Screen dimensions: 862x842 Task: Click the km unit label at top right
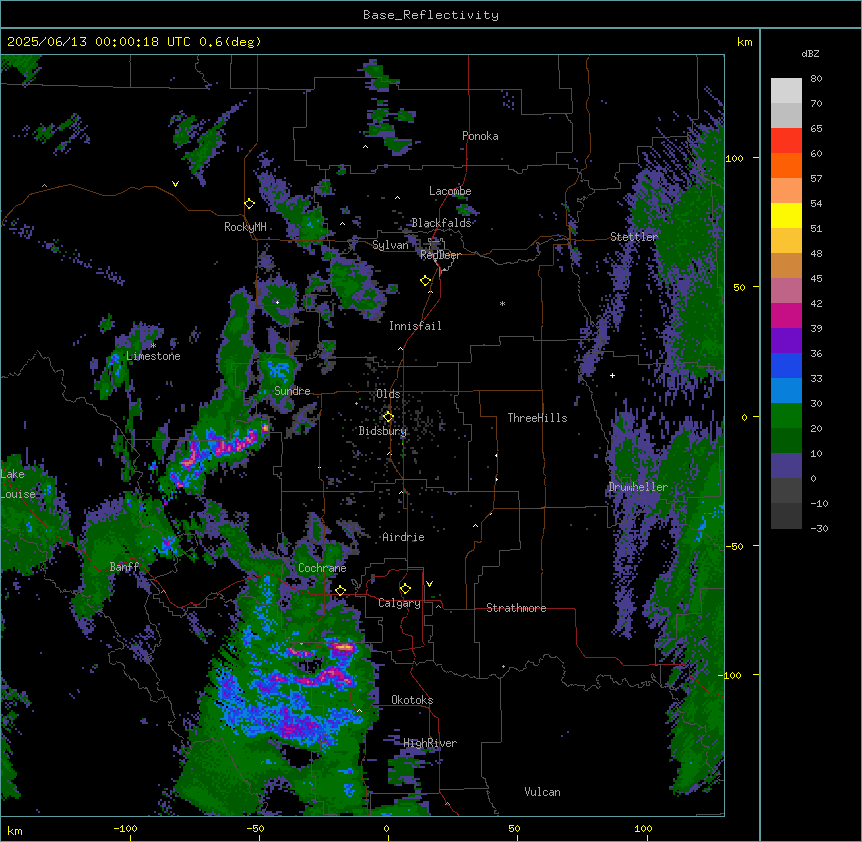tap(744, 42)
